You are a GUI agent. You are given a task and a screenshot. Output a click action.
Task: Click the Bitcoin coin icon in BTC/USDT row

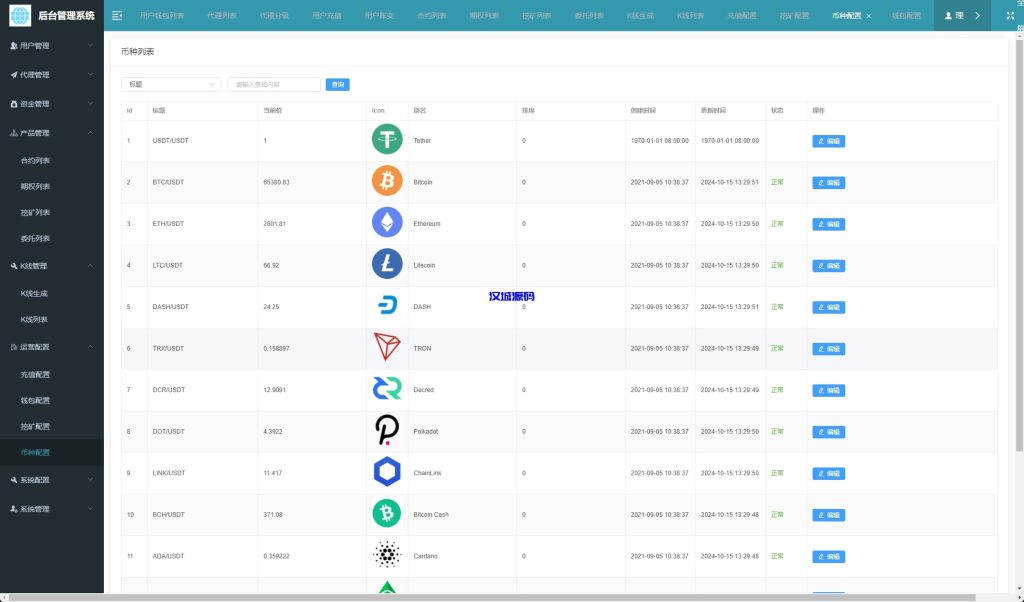387,182
